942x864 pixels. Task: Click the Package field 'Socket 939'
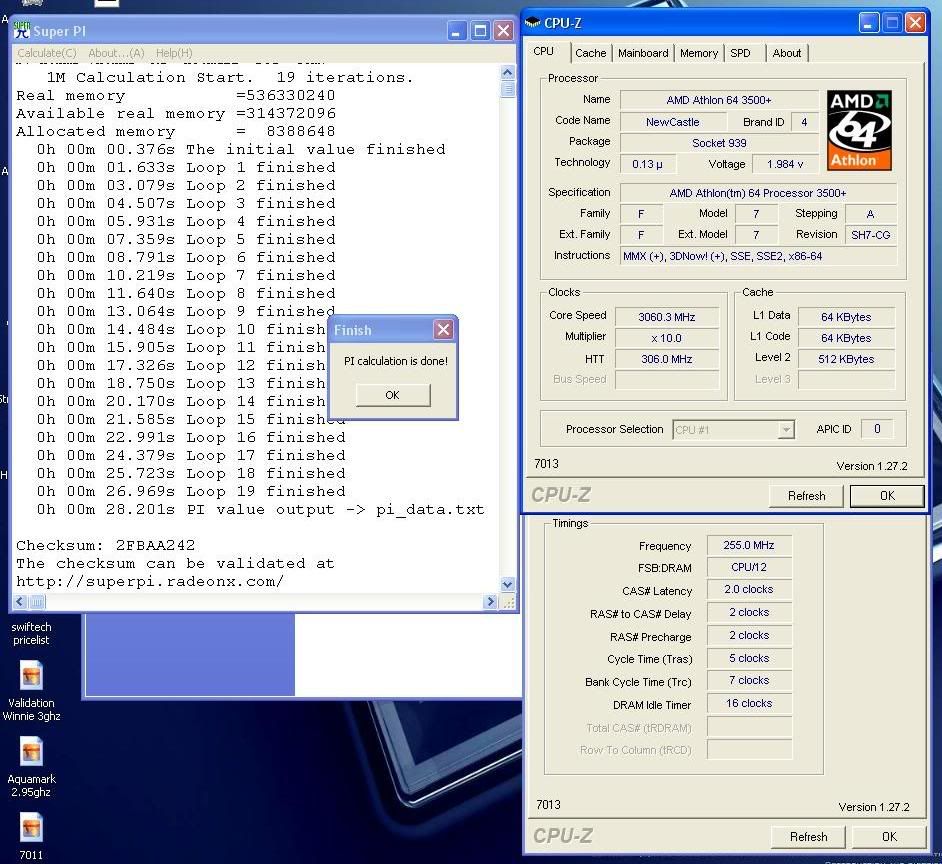click(x=719, y=143)
